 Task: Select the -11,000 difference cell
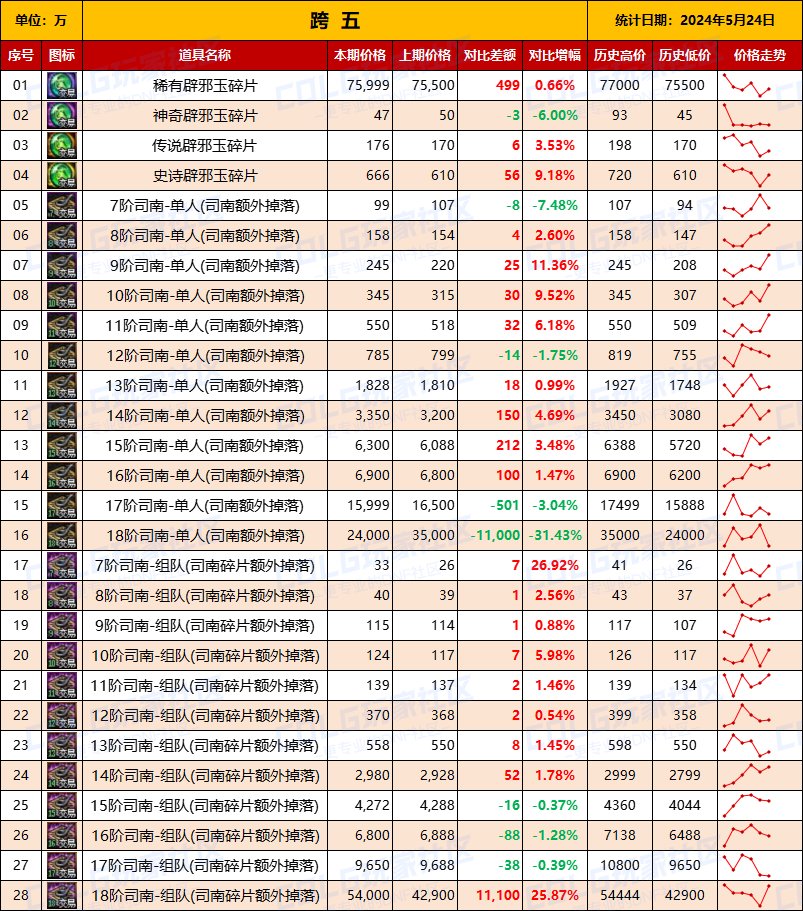click(490, 536)
